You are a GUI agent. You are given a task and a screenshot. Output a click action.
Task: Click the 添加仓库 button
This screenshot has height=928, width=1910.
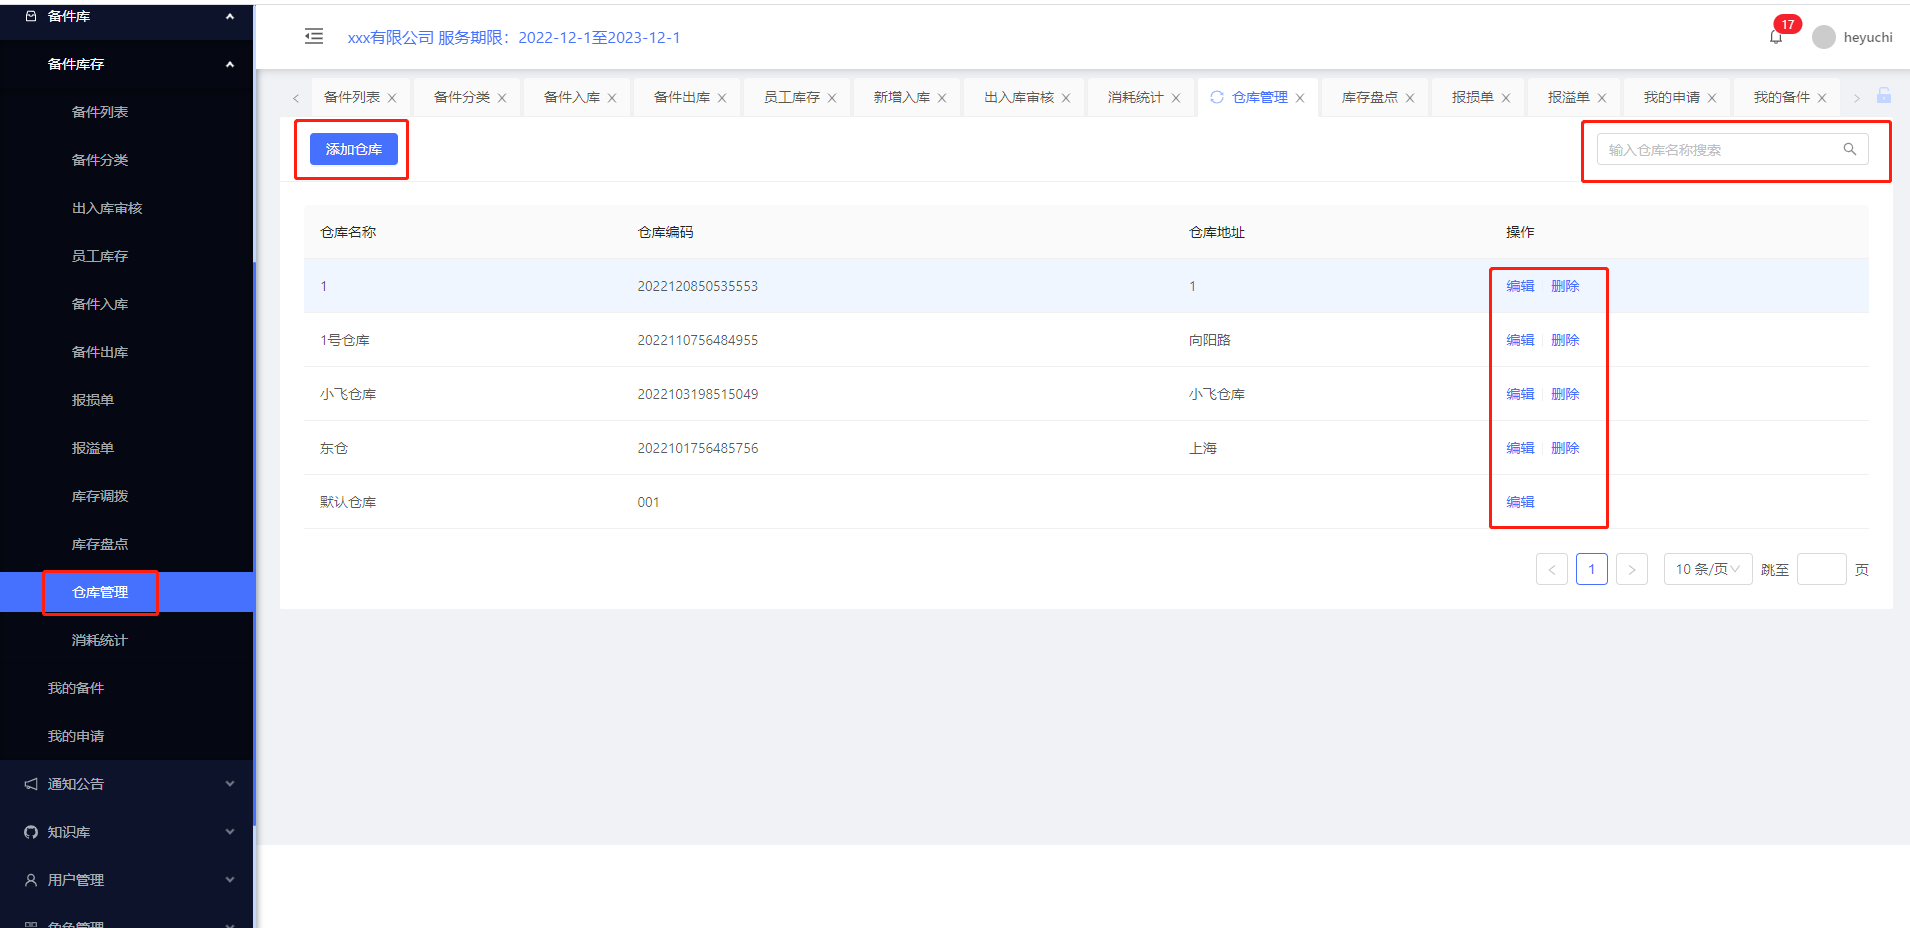[x=353, y=149]
